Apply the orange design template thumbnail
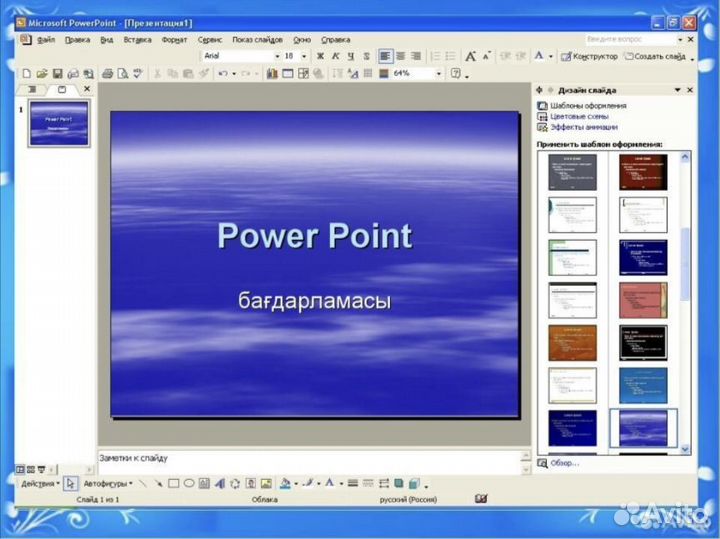This screenshot has width=720, height=539. pyautogui.click(x=572, y=343)
